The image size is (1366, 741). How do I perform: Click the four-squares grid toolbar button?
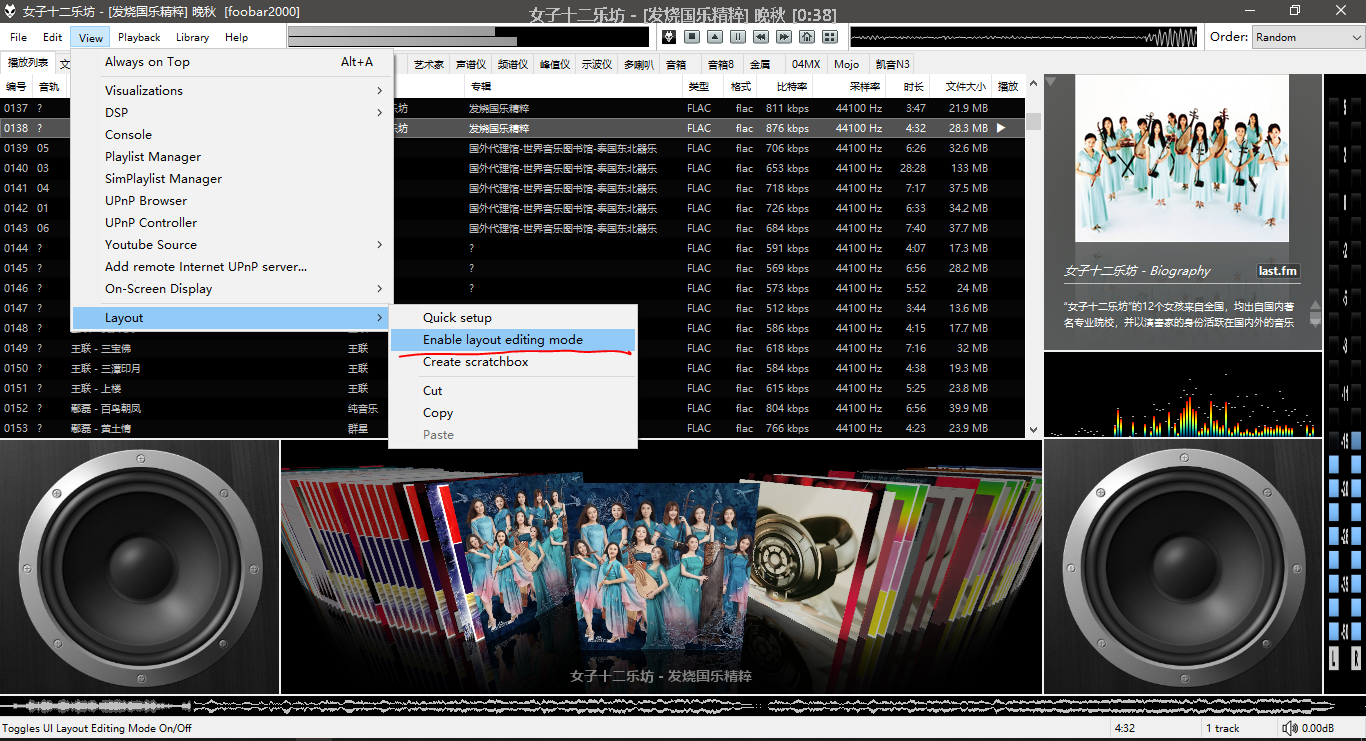click(830, 37)
